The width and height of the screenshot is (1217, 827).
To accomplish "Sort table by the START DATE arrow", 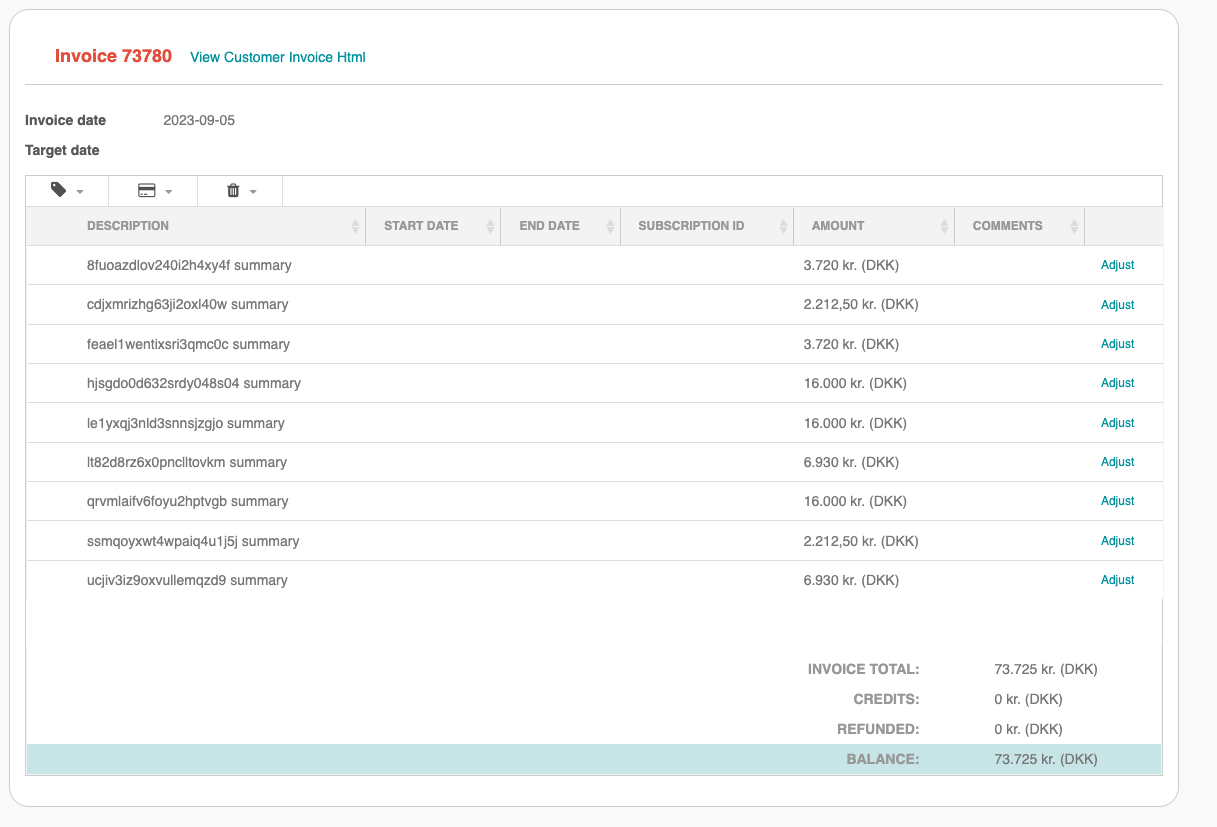I will click(489, 226).
